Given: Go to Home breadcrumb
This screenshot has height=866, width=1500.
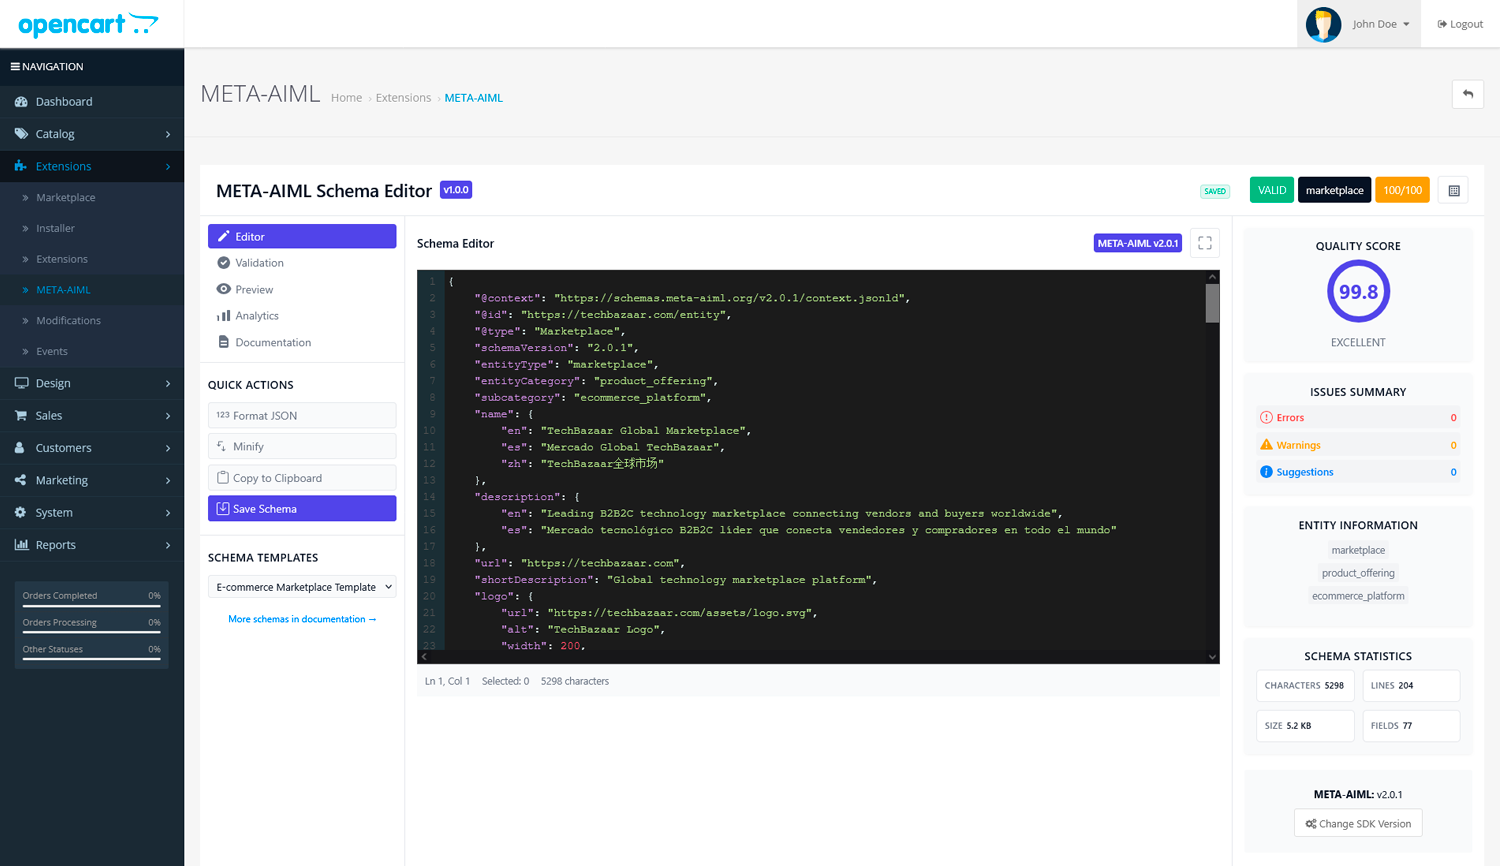Looking at the screenshot, I should click(x=346, y=98).
